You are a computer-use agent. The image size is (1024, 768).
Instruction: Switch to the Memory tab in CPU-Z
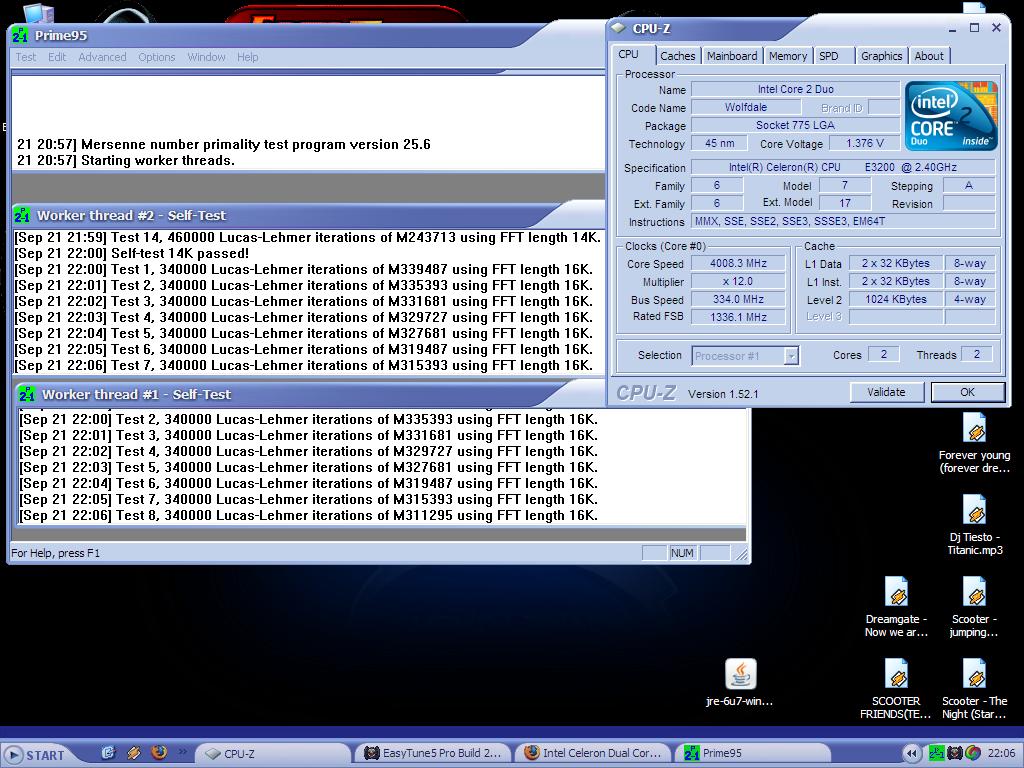[x=788, y=56]
